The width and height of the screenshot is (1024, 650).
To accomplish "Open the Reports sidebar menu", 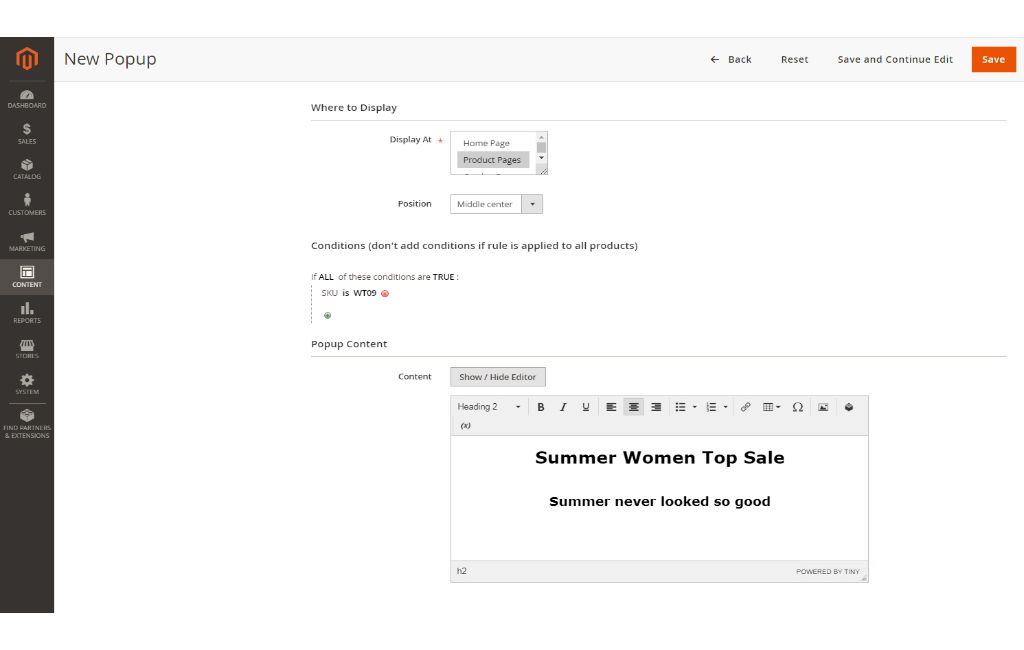I will coord(27,313).
